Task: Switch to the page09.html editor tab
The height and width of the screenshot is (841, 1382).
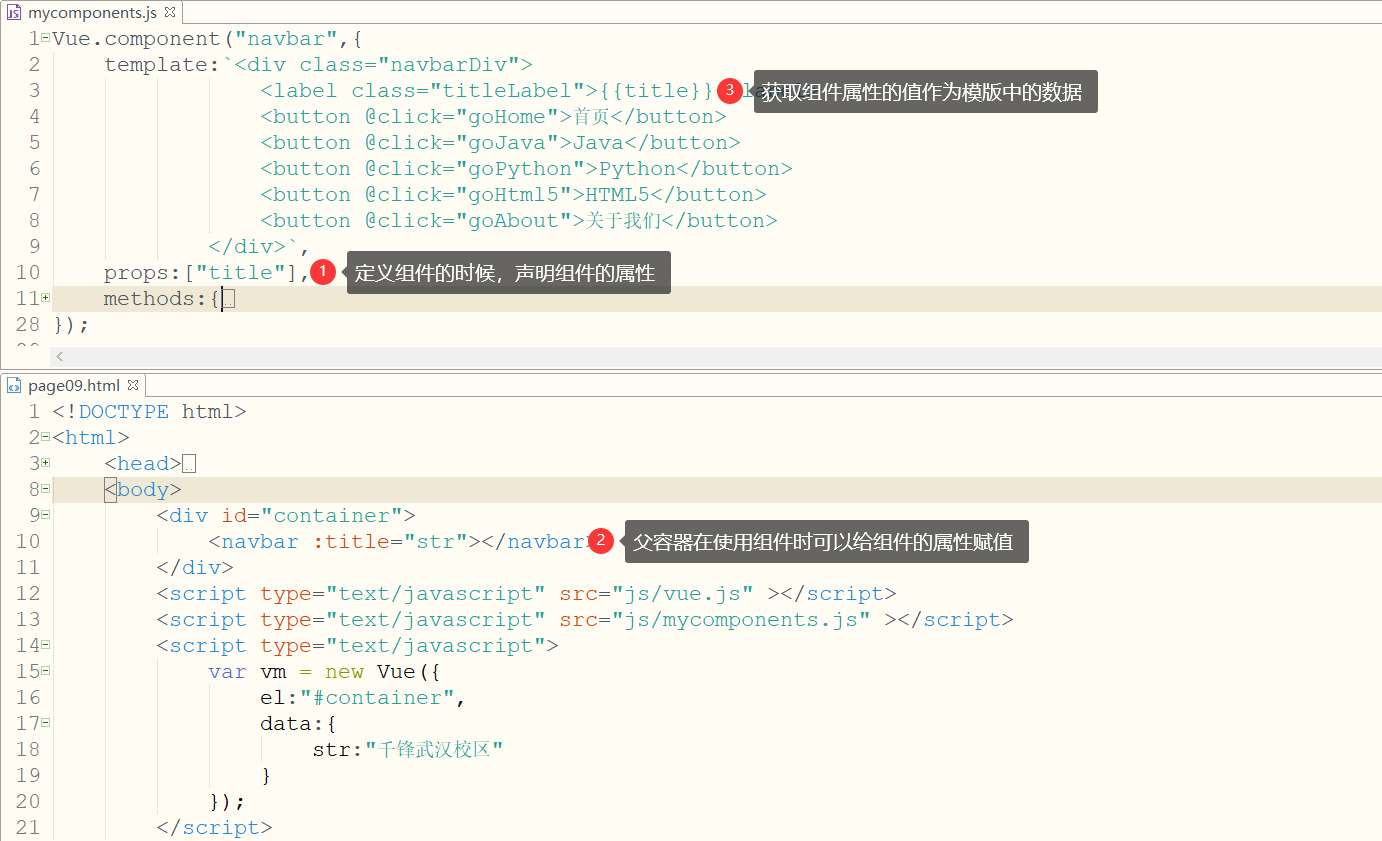Action: coord(74,385)
